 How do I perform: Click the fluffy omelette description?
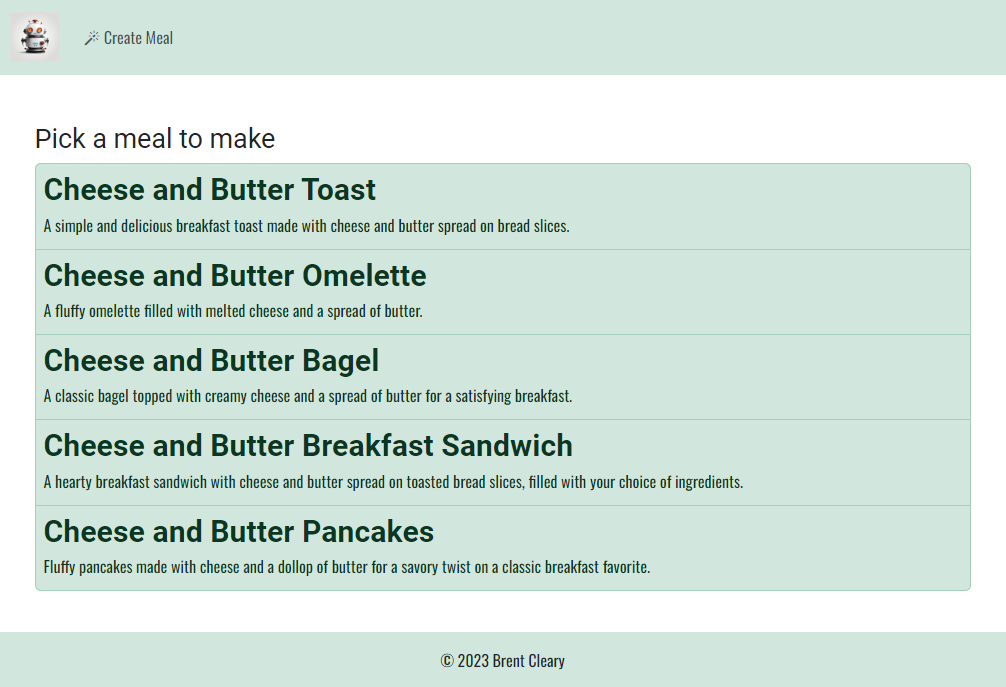pos(233,311)
